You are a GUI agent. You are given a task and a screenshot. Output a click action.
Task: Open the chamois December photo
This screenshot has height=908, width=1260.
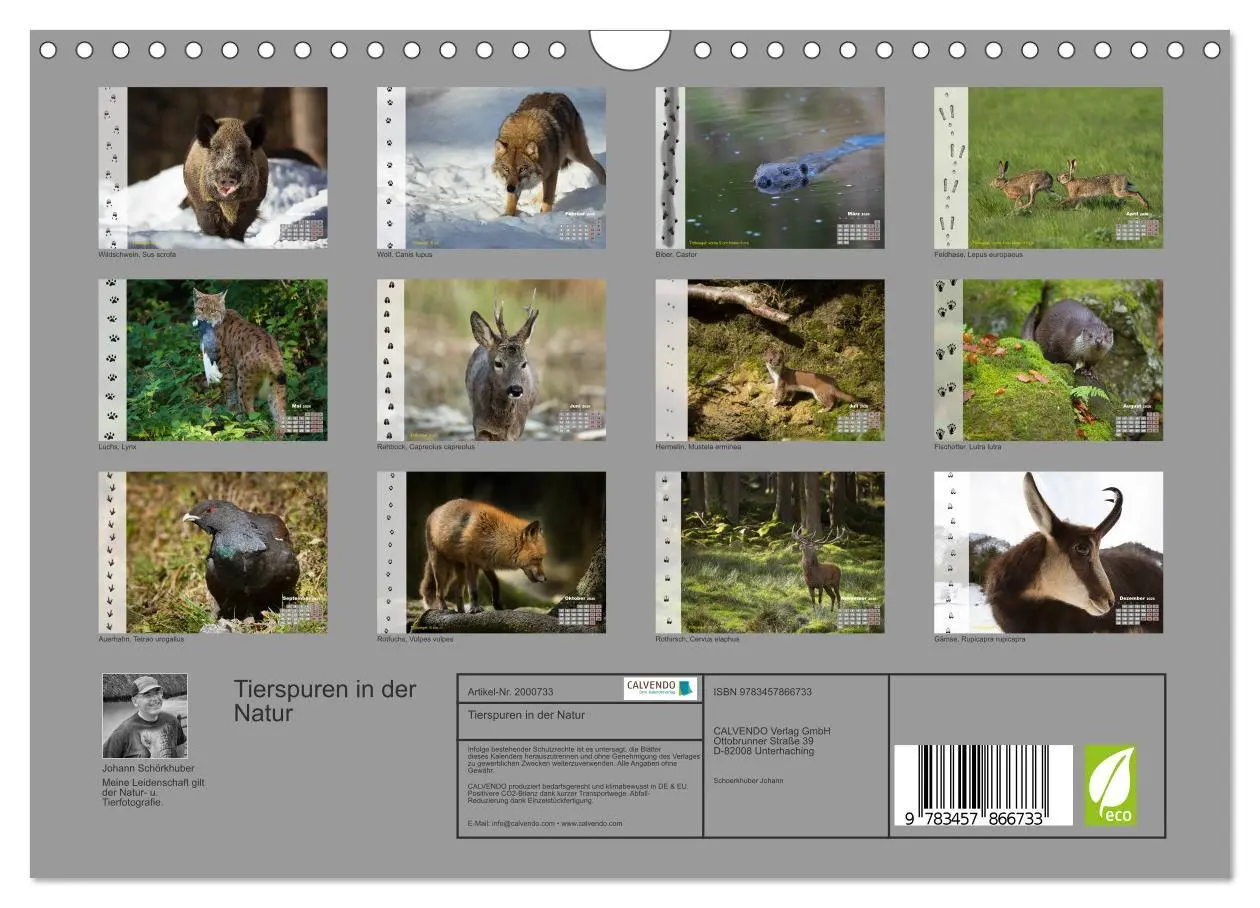tap(1048, 552)
